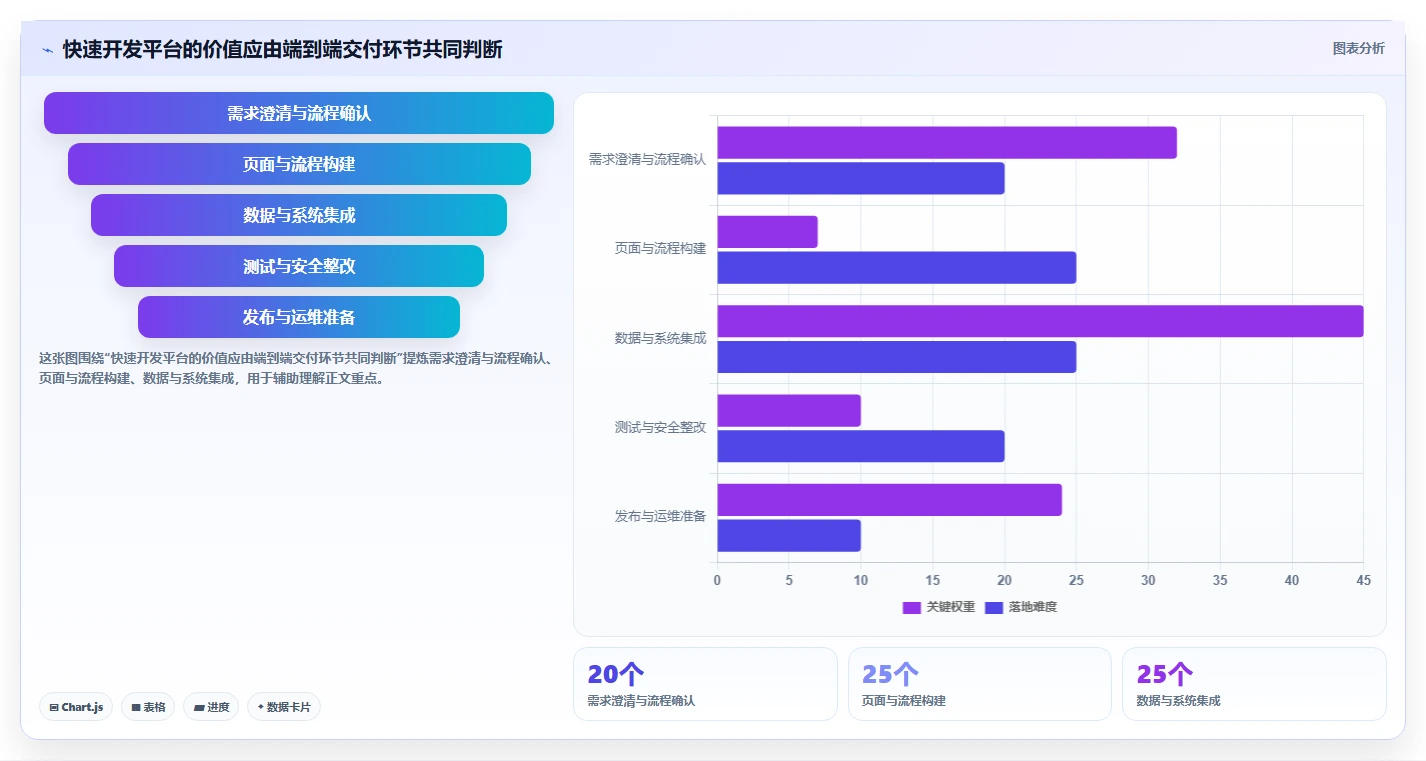Image resolution: width=1426 pixels, height=761 pixels.
Task: Click the Chart.js tag chip
Action: [76, 707]
